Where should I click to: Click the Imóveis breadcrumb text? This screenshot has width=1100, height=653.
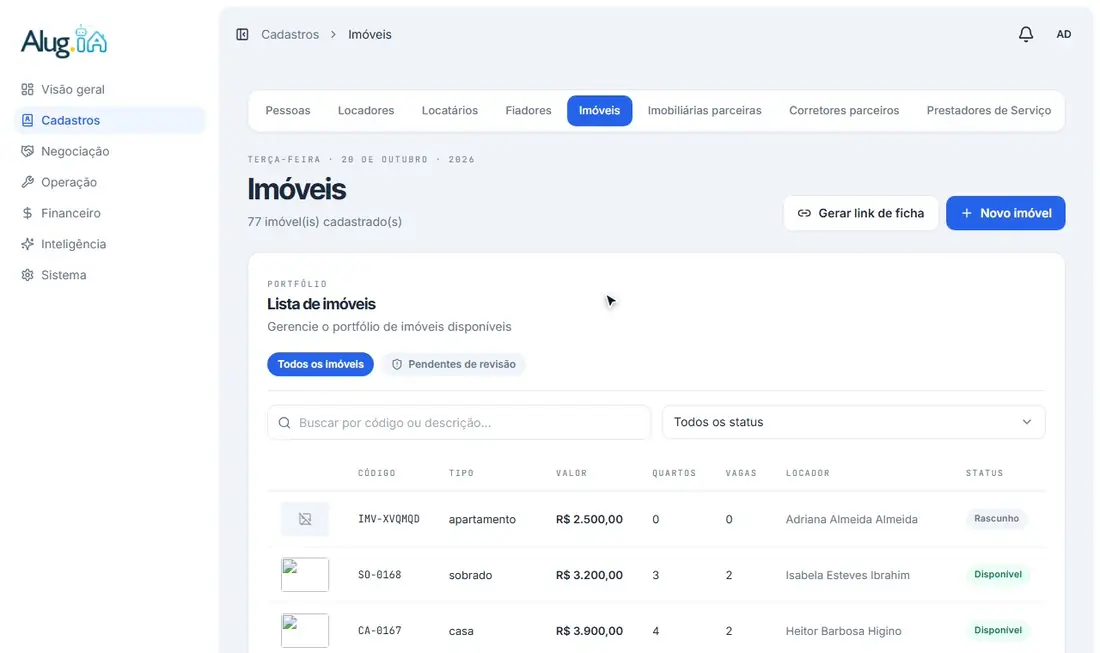click(370, 34)
